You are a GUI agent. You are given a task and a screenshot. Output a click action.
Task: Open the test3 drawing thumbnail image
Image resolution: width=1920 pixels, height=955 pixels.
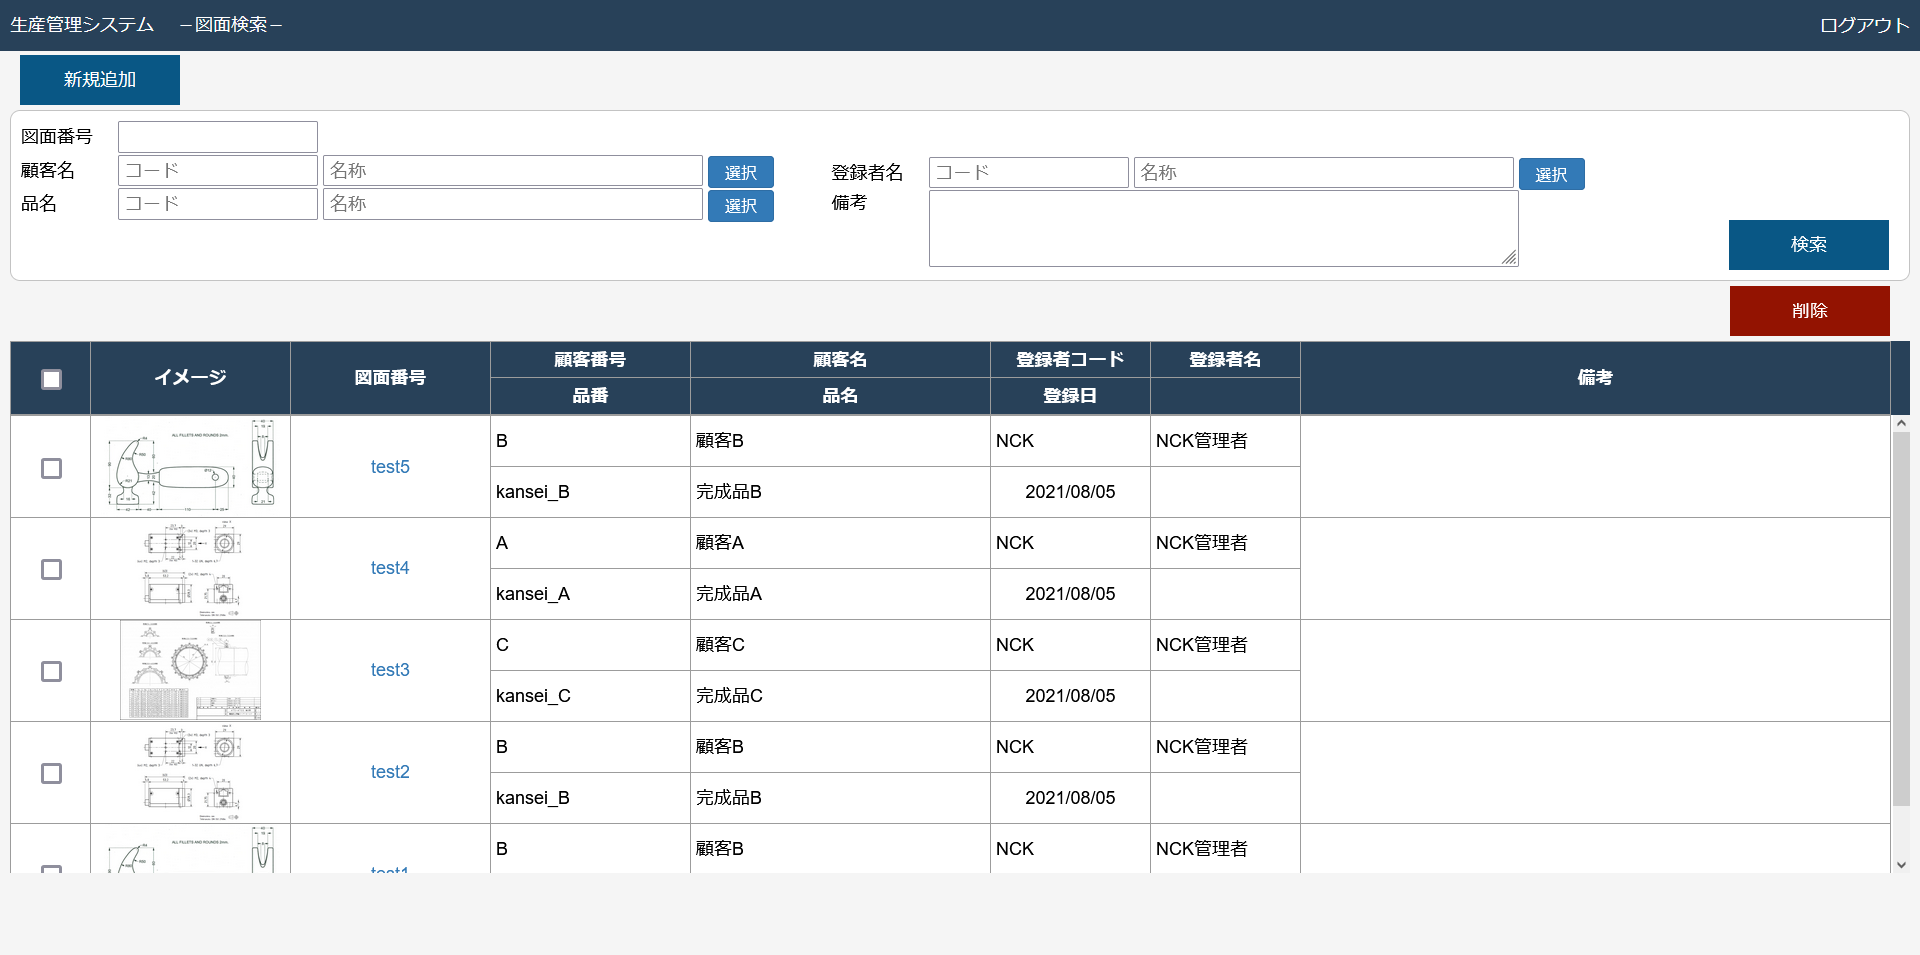[x=190, y=670]
